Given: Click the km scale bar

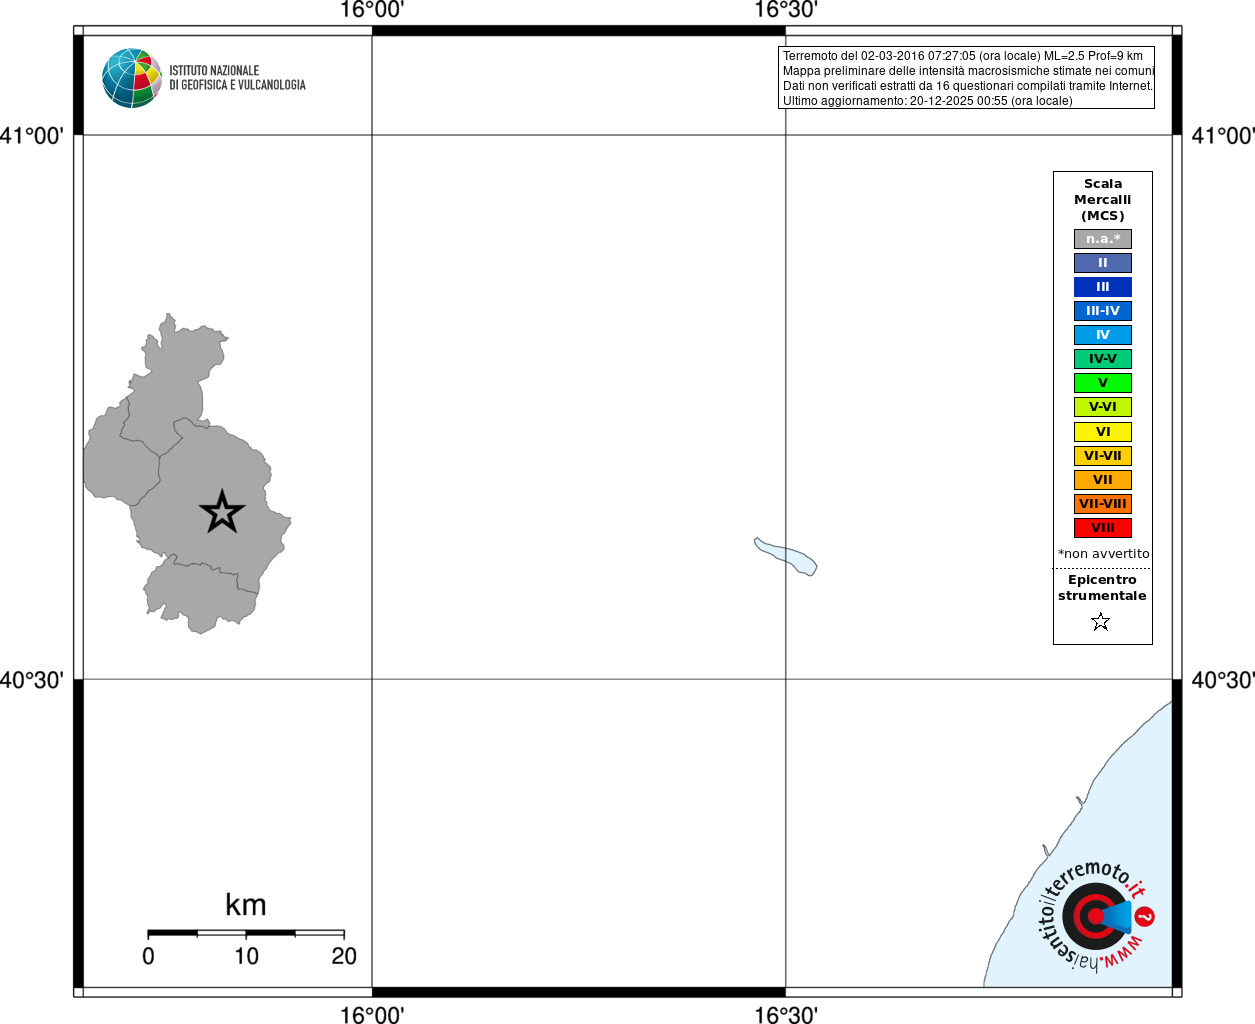Looking at the screenshot, I should click(246, 933).
